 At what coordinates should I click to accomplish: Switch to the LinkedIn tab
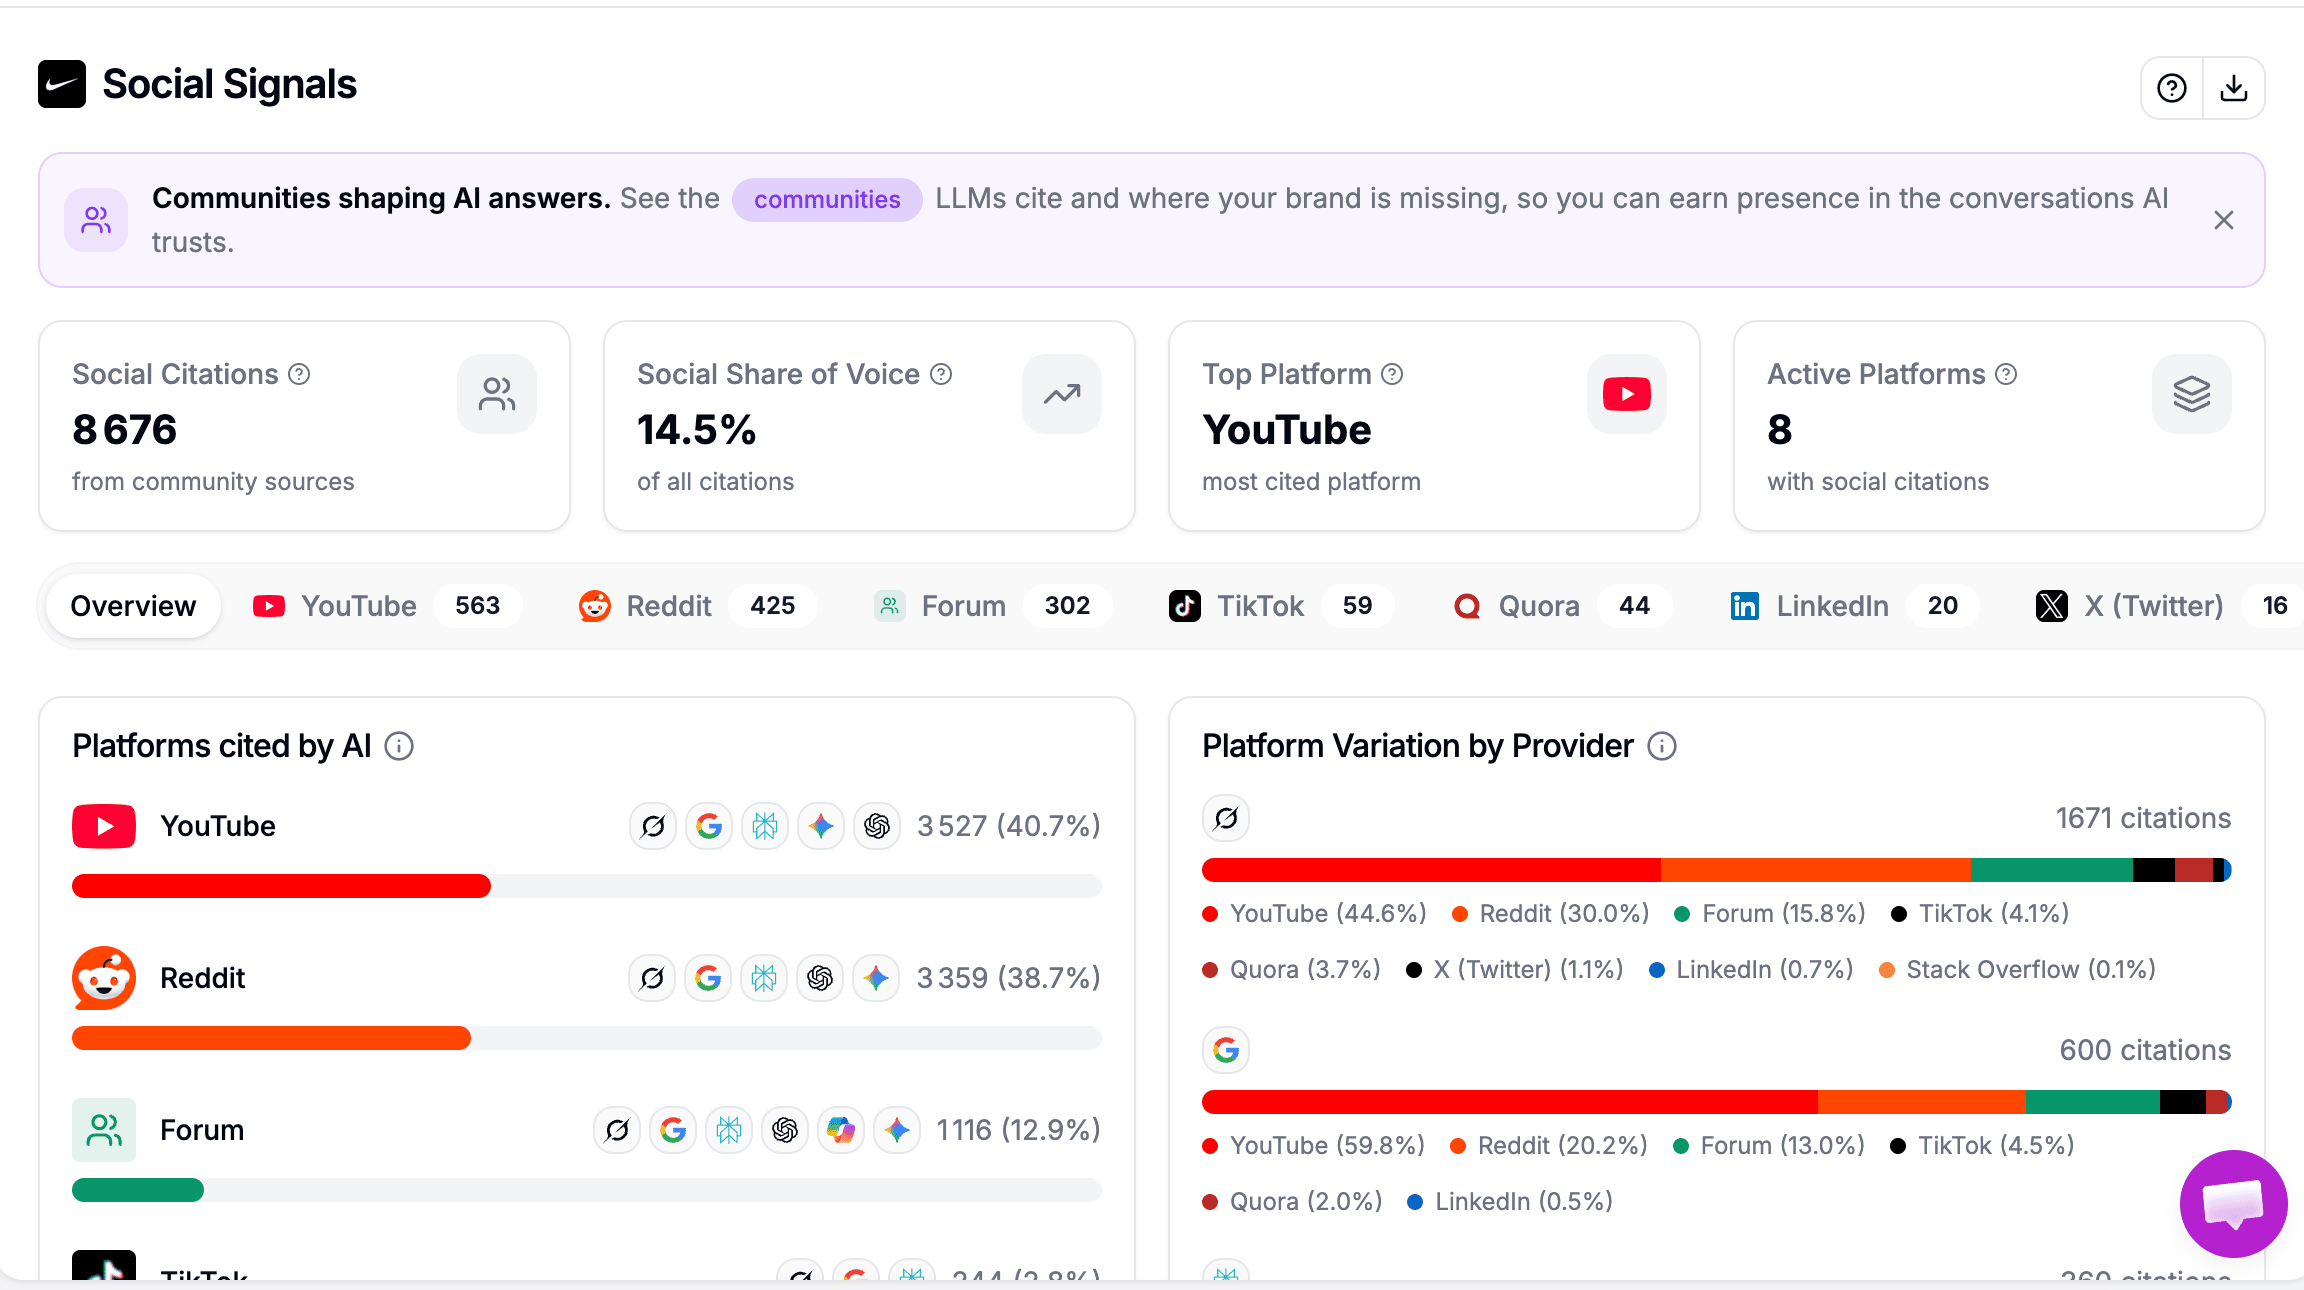pos(1854,606)
